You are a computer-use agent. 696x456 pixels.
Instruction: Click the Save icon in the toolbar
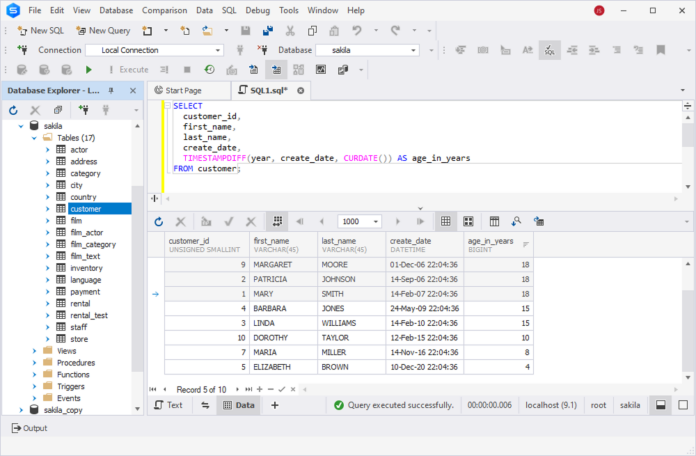[245, 31]
